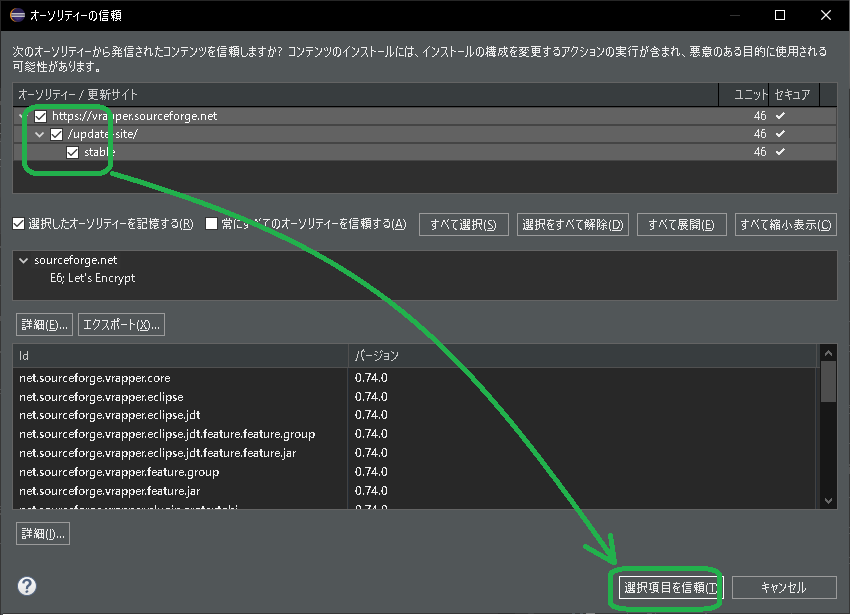Click secure checkmark in the stable row
The width and height of the screenshot is (850, 615).
click(780, 152)
